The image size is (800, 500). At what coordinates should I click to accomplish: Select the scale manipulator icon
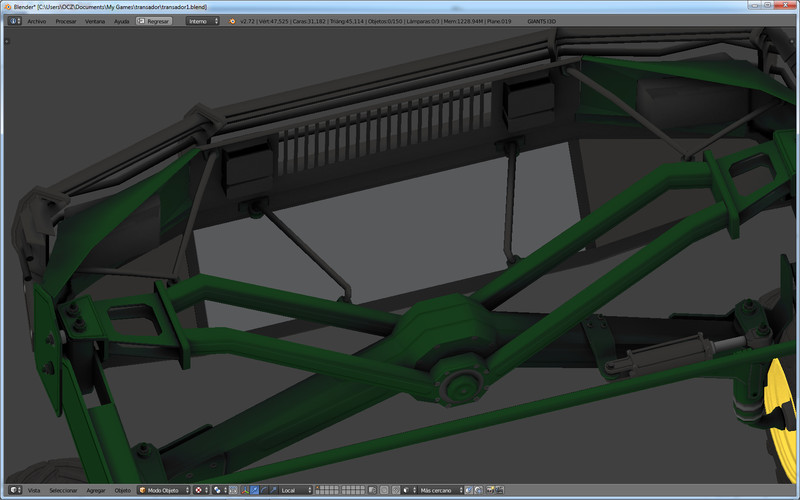coord(274,490)
